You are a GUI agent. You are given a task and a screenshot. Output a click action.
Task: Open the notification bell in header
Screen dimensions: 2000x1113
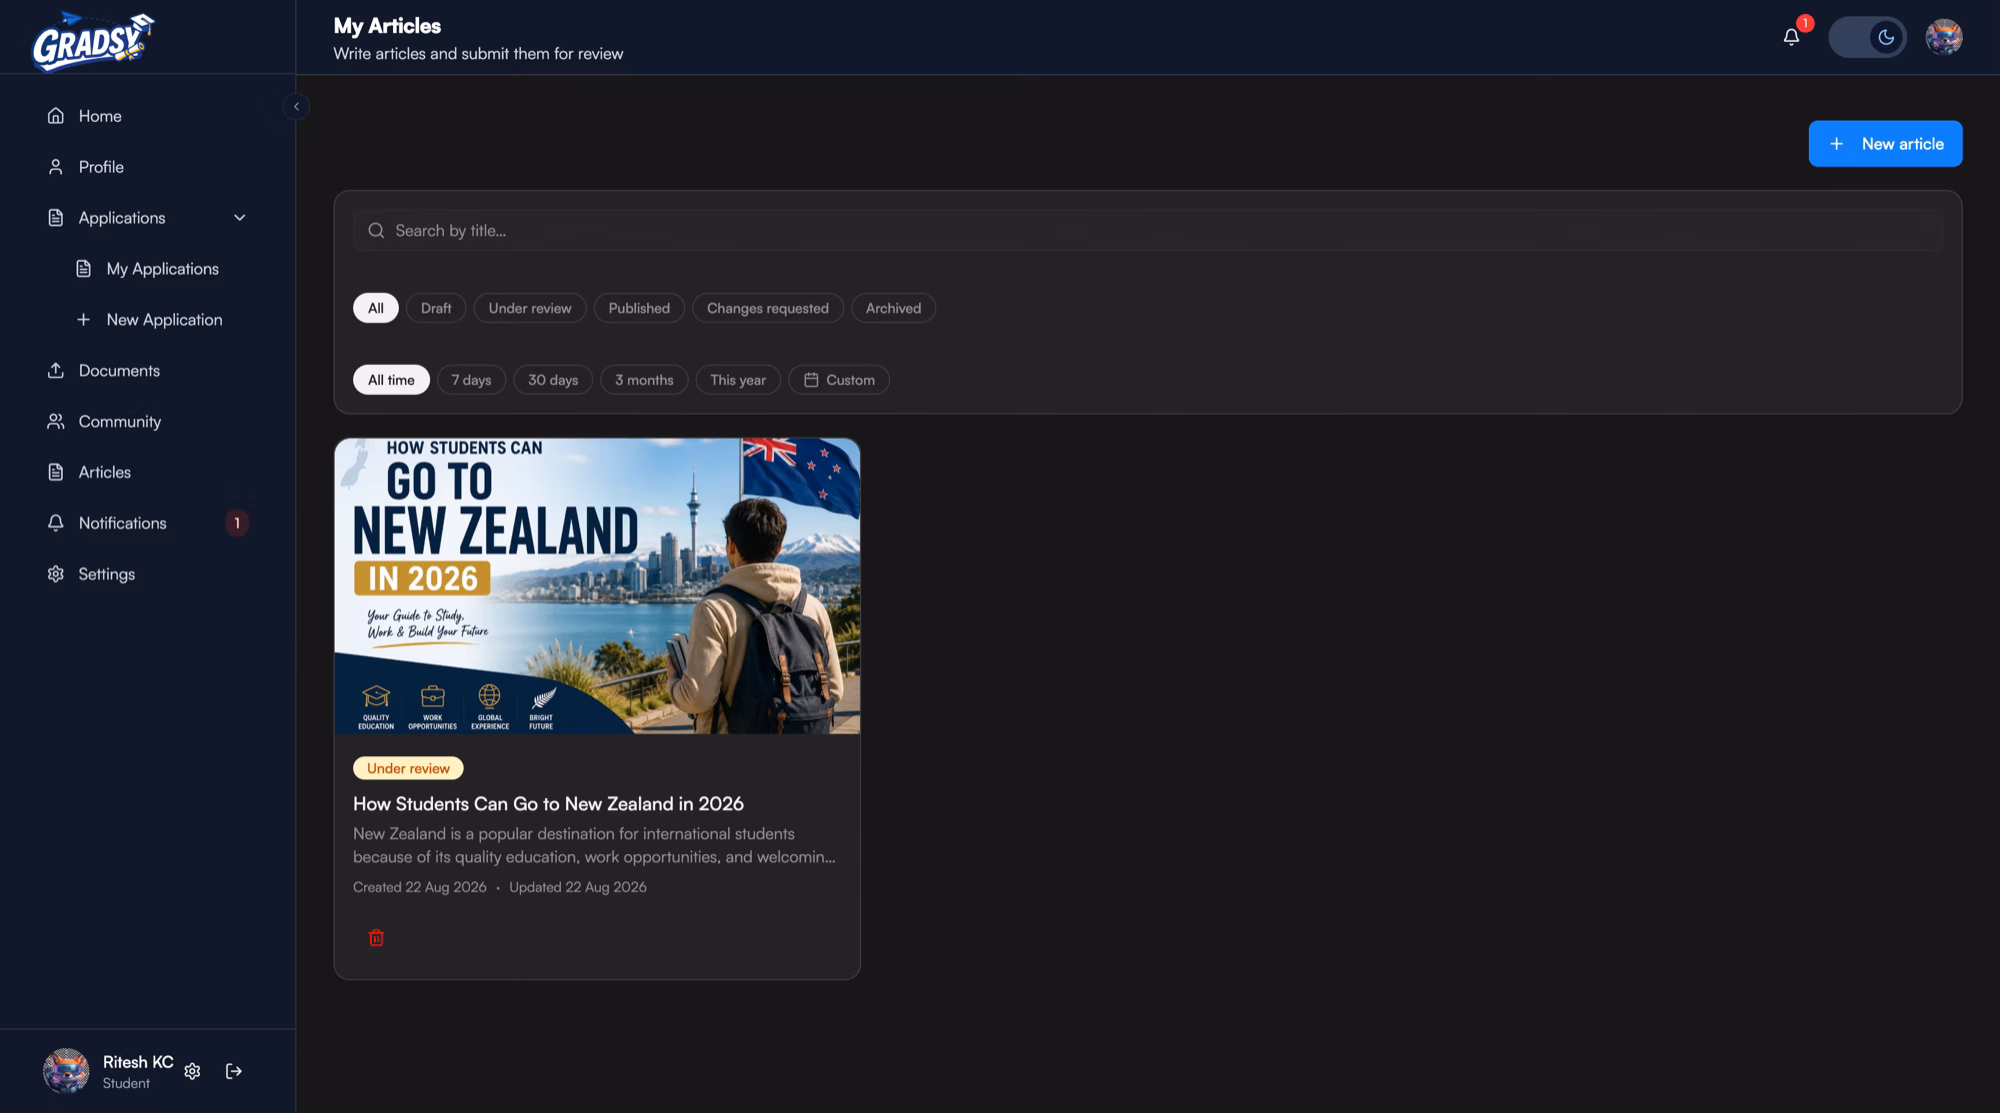(x=1791, y=37)
